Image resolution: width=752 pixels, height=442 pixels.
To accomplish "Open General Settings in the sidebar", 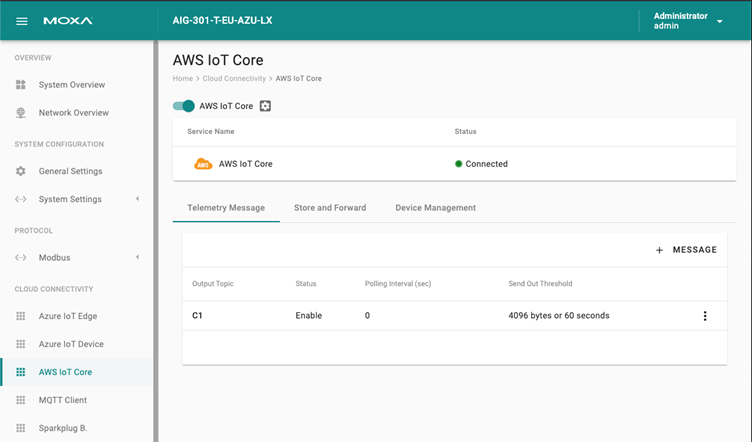I will pos(70,171).
